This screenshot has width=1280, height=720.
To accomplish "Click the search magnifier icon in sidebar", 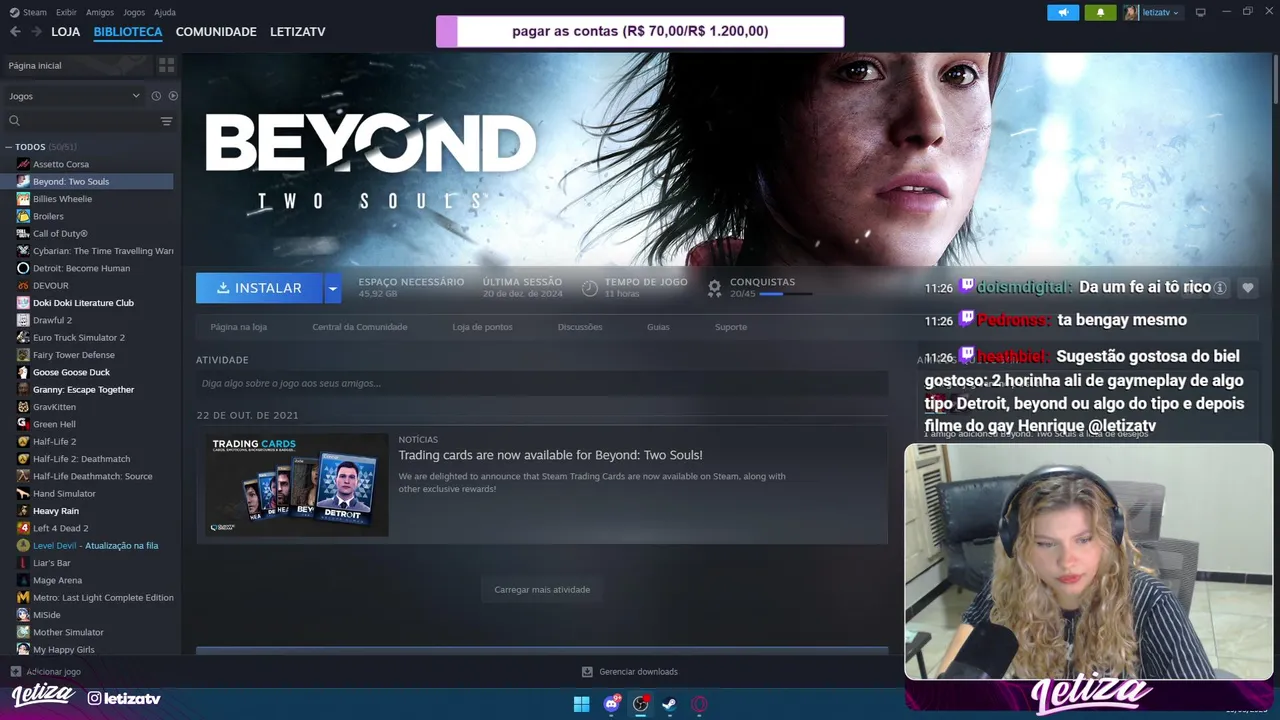I will pyautogui.click(x=15, y=121).
